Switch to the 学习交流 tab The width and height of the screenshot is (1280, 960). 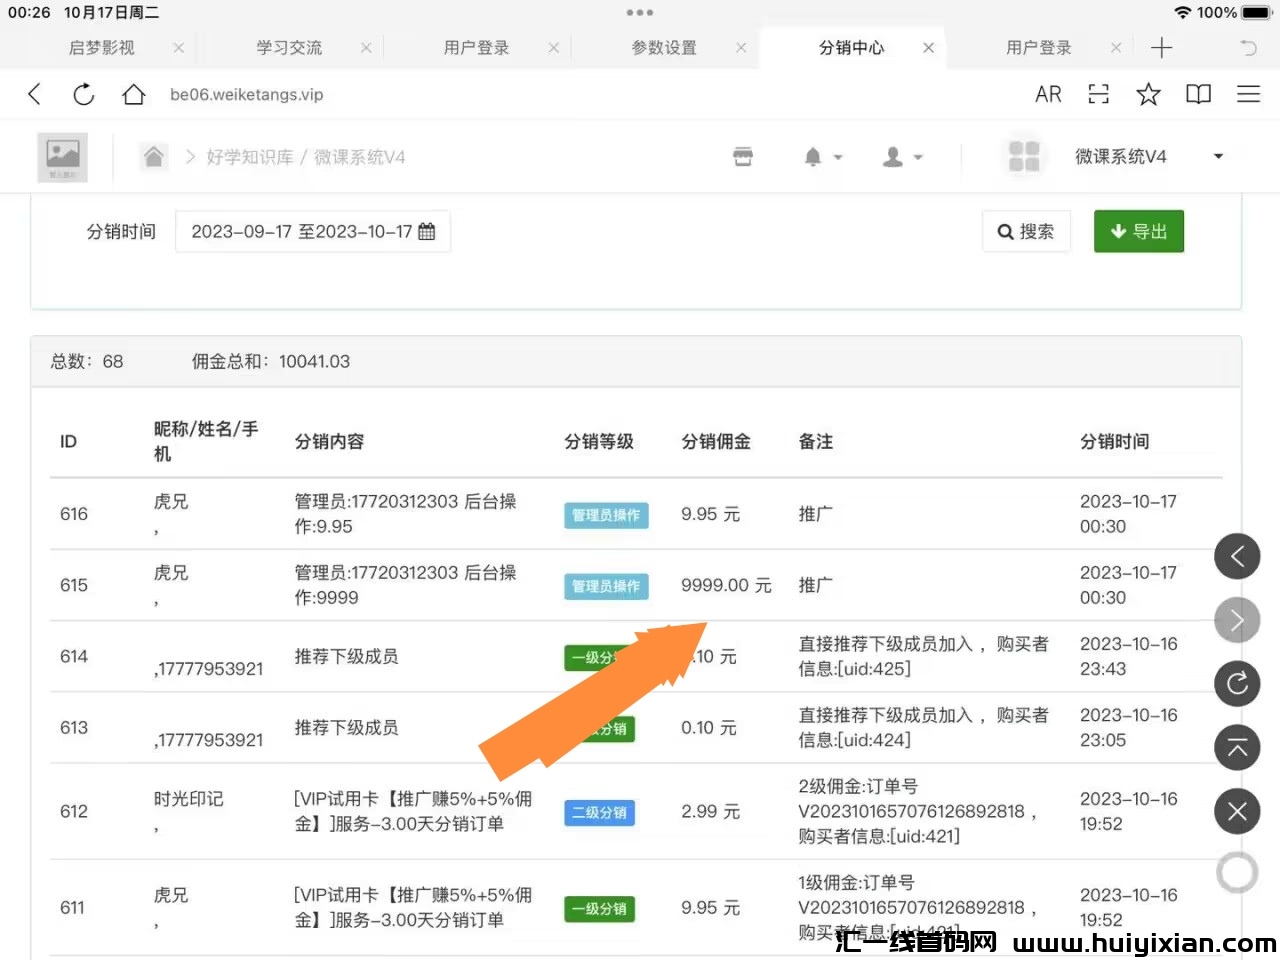point(289,48)
